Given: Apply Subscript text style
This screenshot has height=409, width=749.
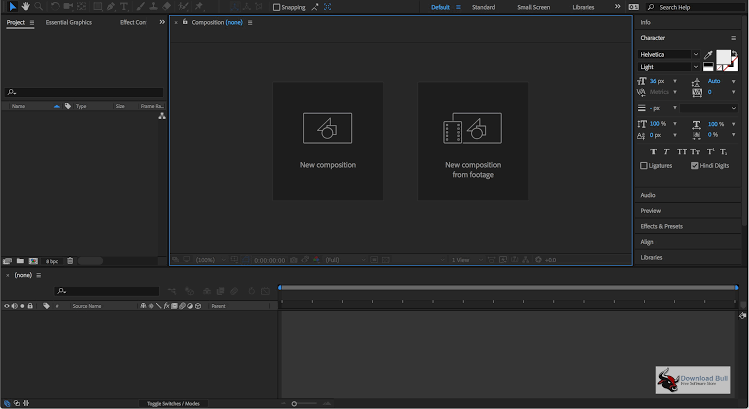Looking at the screenshot, I should 724,151.
